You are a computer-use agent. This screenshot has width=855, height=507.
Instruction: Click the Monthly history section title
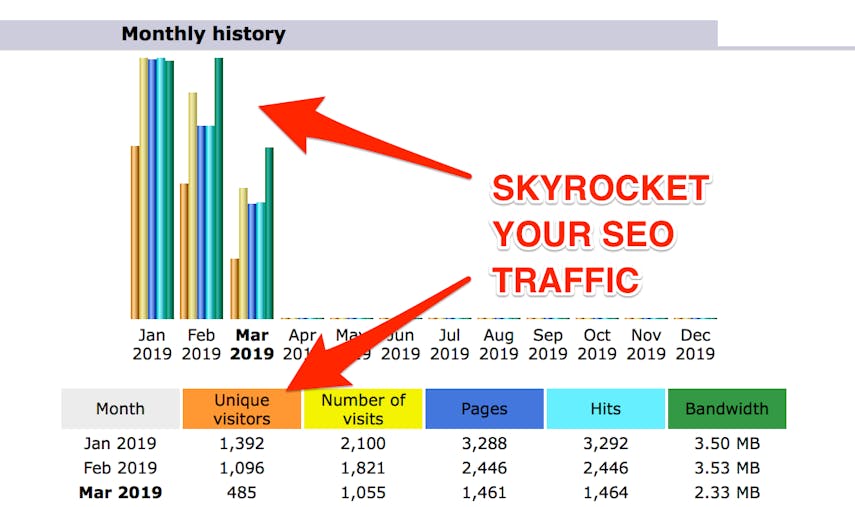[203, 34]
